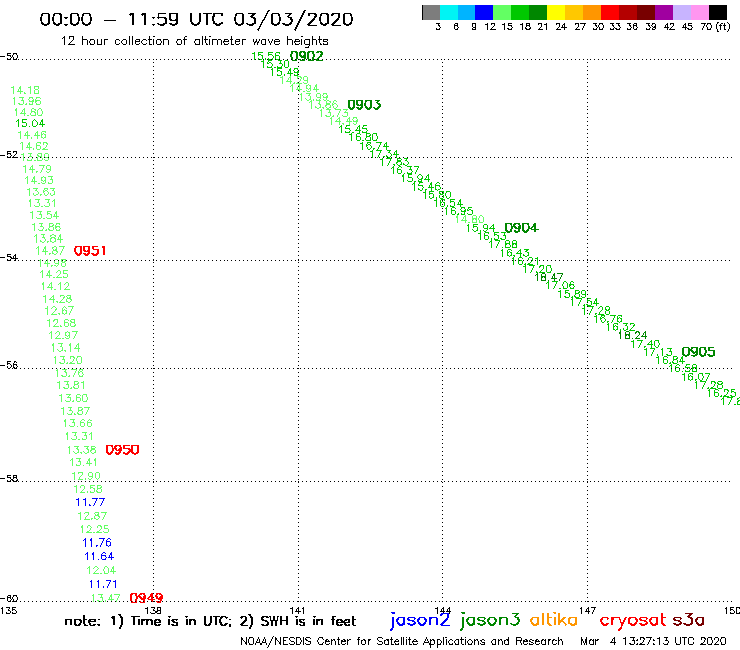
Task: Click the cyan swatch in the color scale
Action: click(x=449, y=12)
